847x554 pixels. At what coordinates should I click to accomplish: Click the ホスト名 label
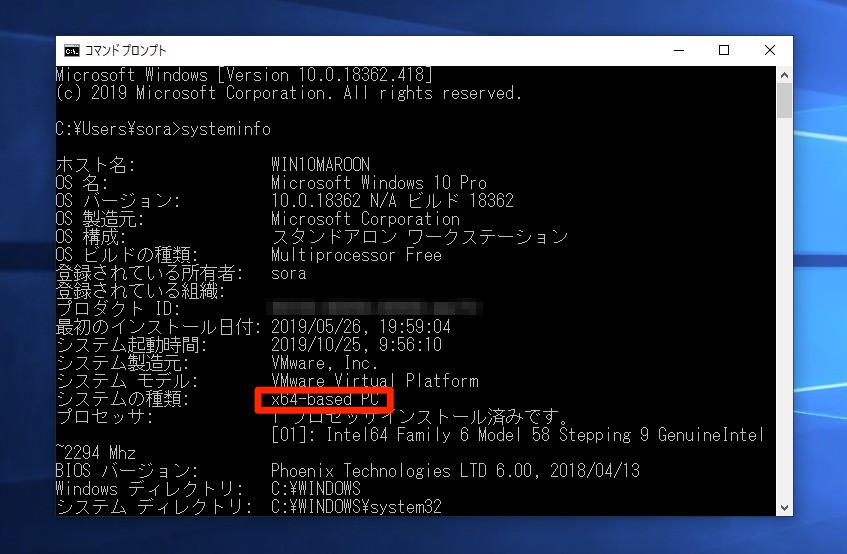[96, 164]
